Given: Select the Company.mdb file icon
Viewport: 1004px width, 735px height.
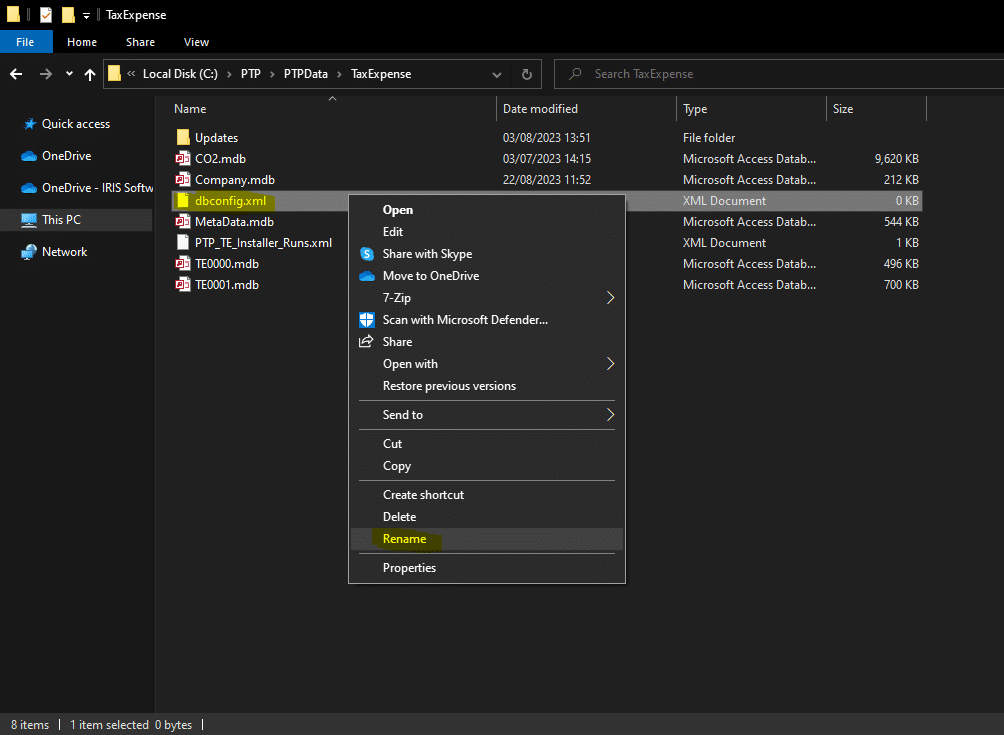Looking at the screenshot, I should (x=183, y=180).
